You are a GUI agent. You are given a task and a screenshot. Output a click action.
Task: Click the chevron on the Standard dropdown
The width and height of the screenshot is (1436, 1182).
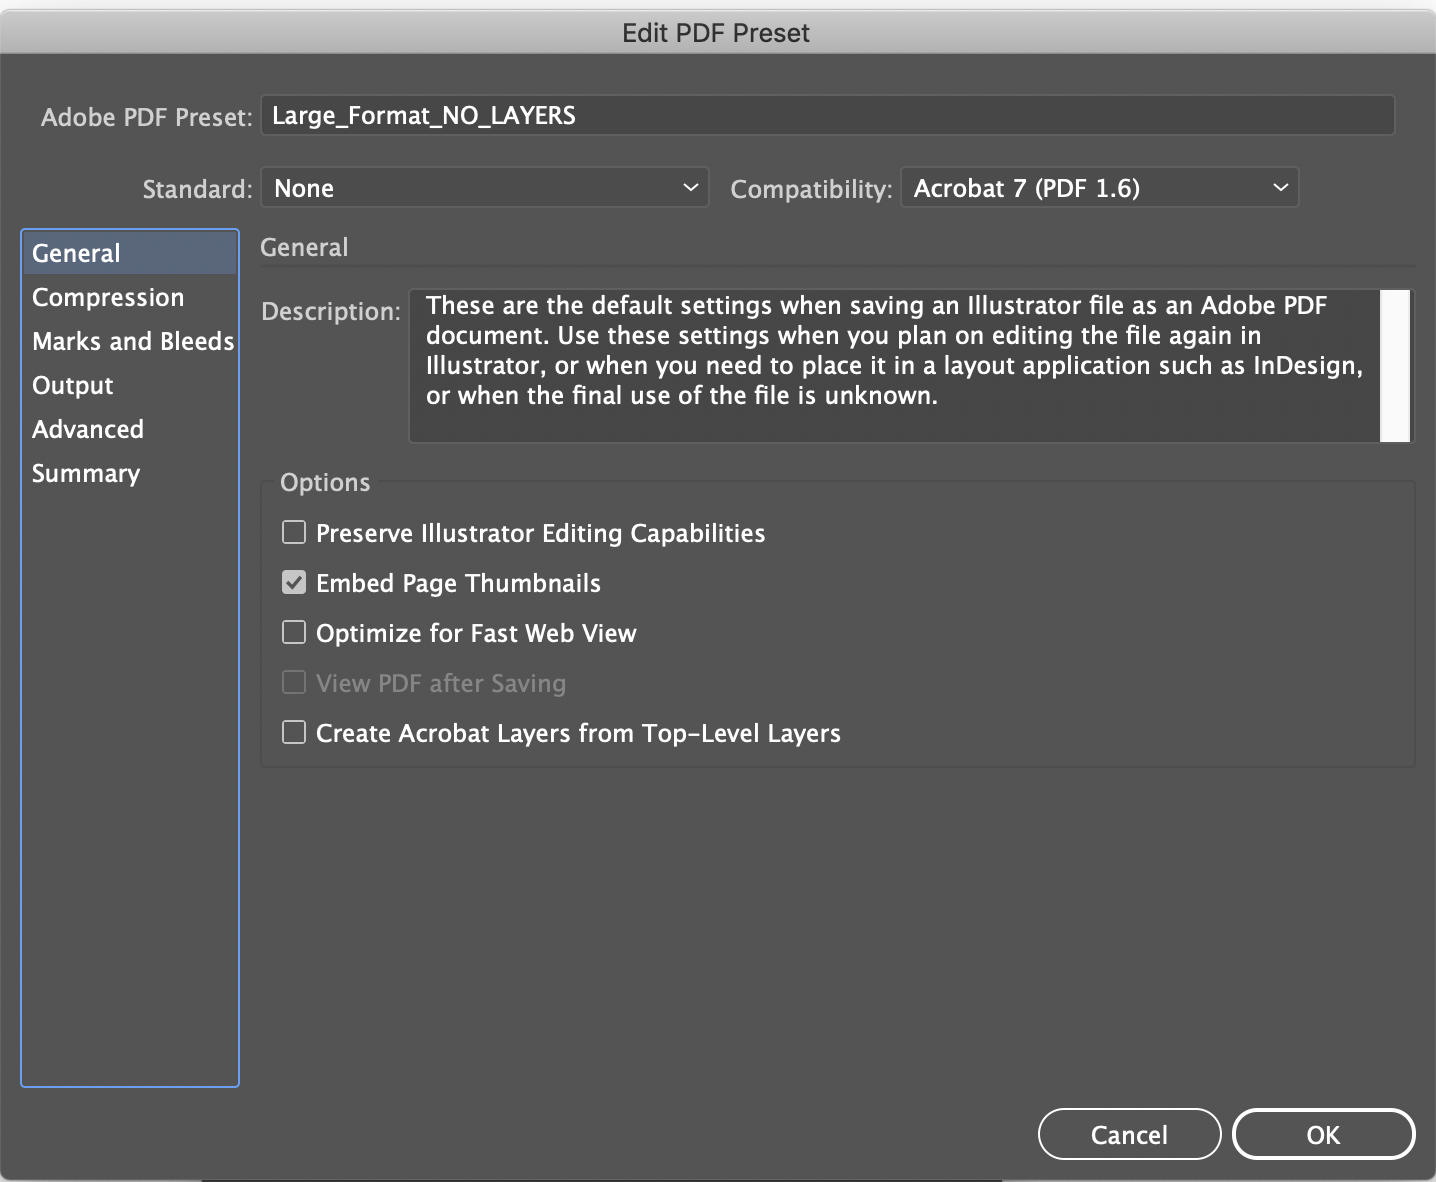point(689,187)
